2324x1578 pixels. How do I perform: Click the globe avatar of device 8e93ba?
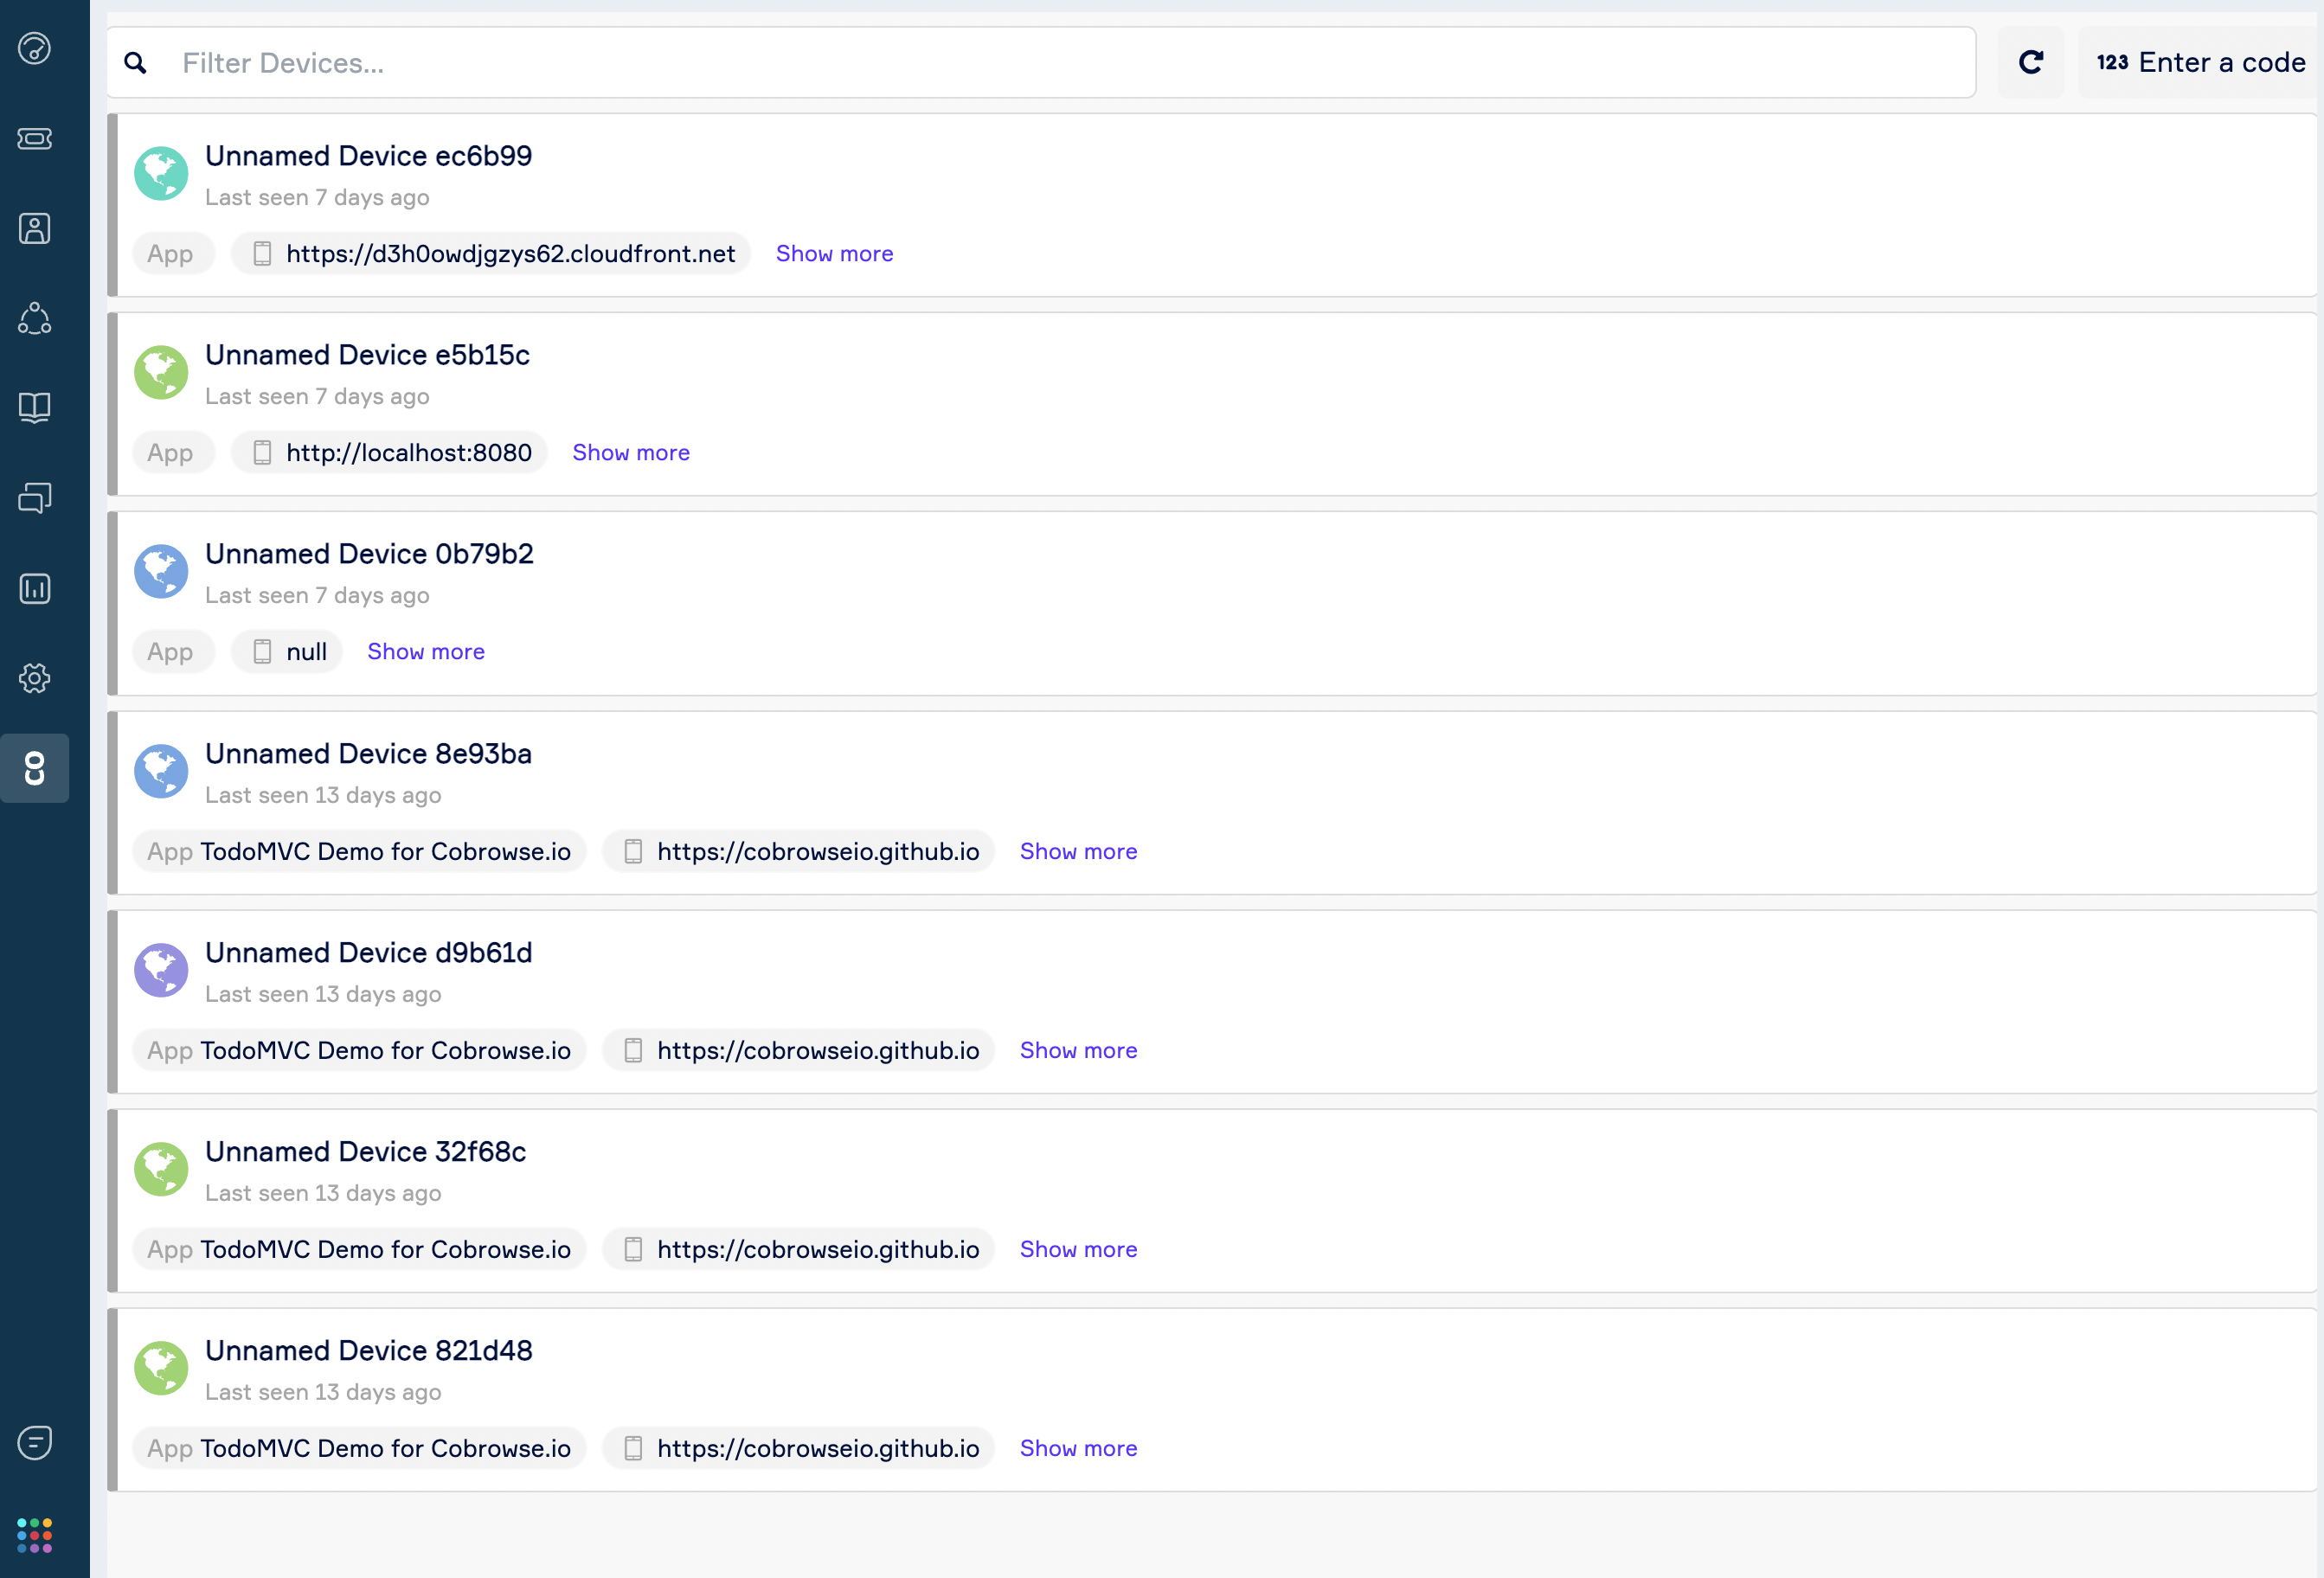161,771
